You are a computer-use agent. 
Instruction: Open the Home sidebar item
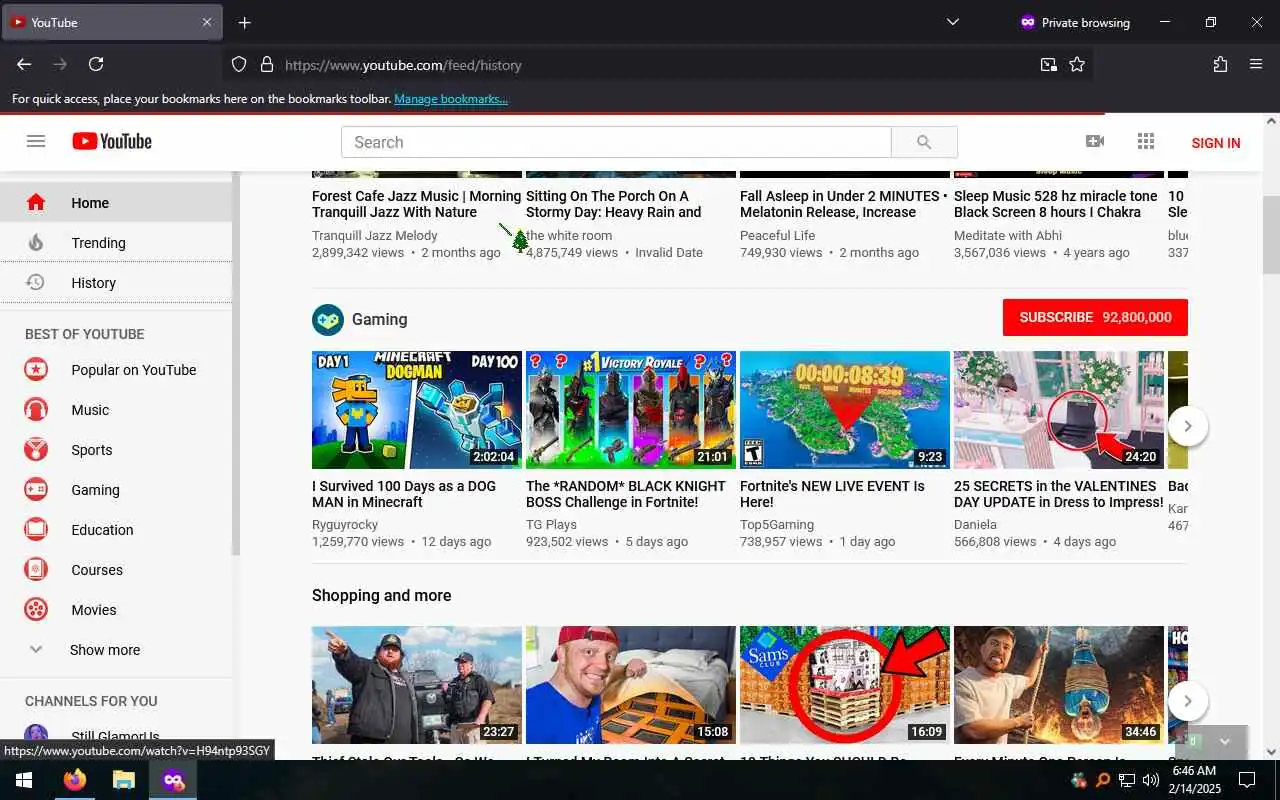pos(116,202)
